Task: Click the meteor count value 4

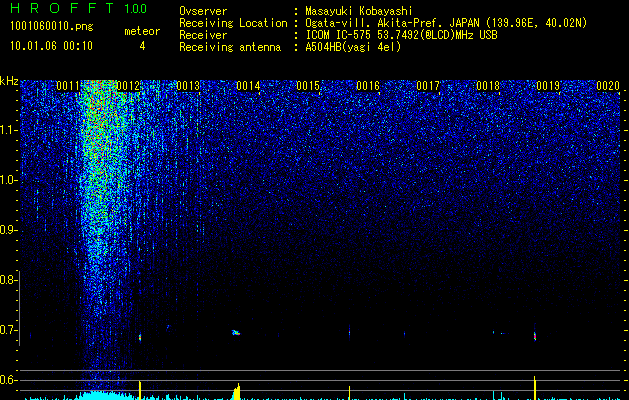Action: 142,46
